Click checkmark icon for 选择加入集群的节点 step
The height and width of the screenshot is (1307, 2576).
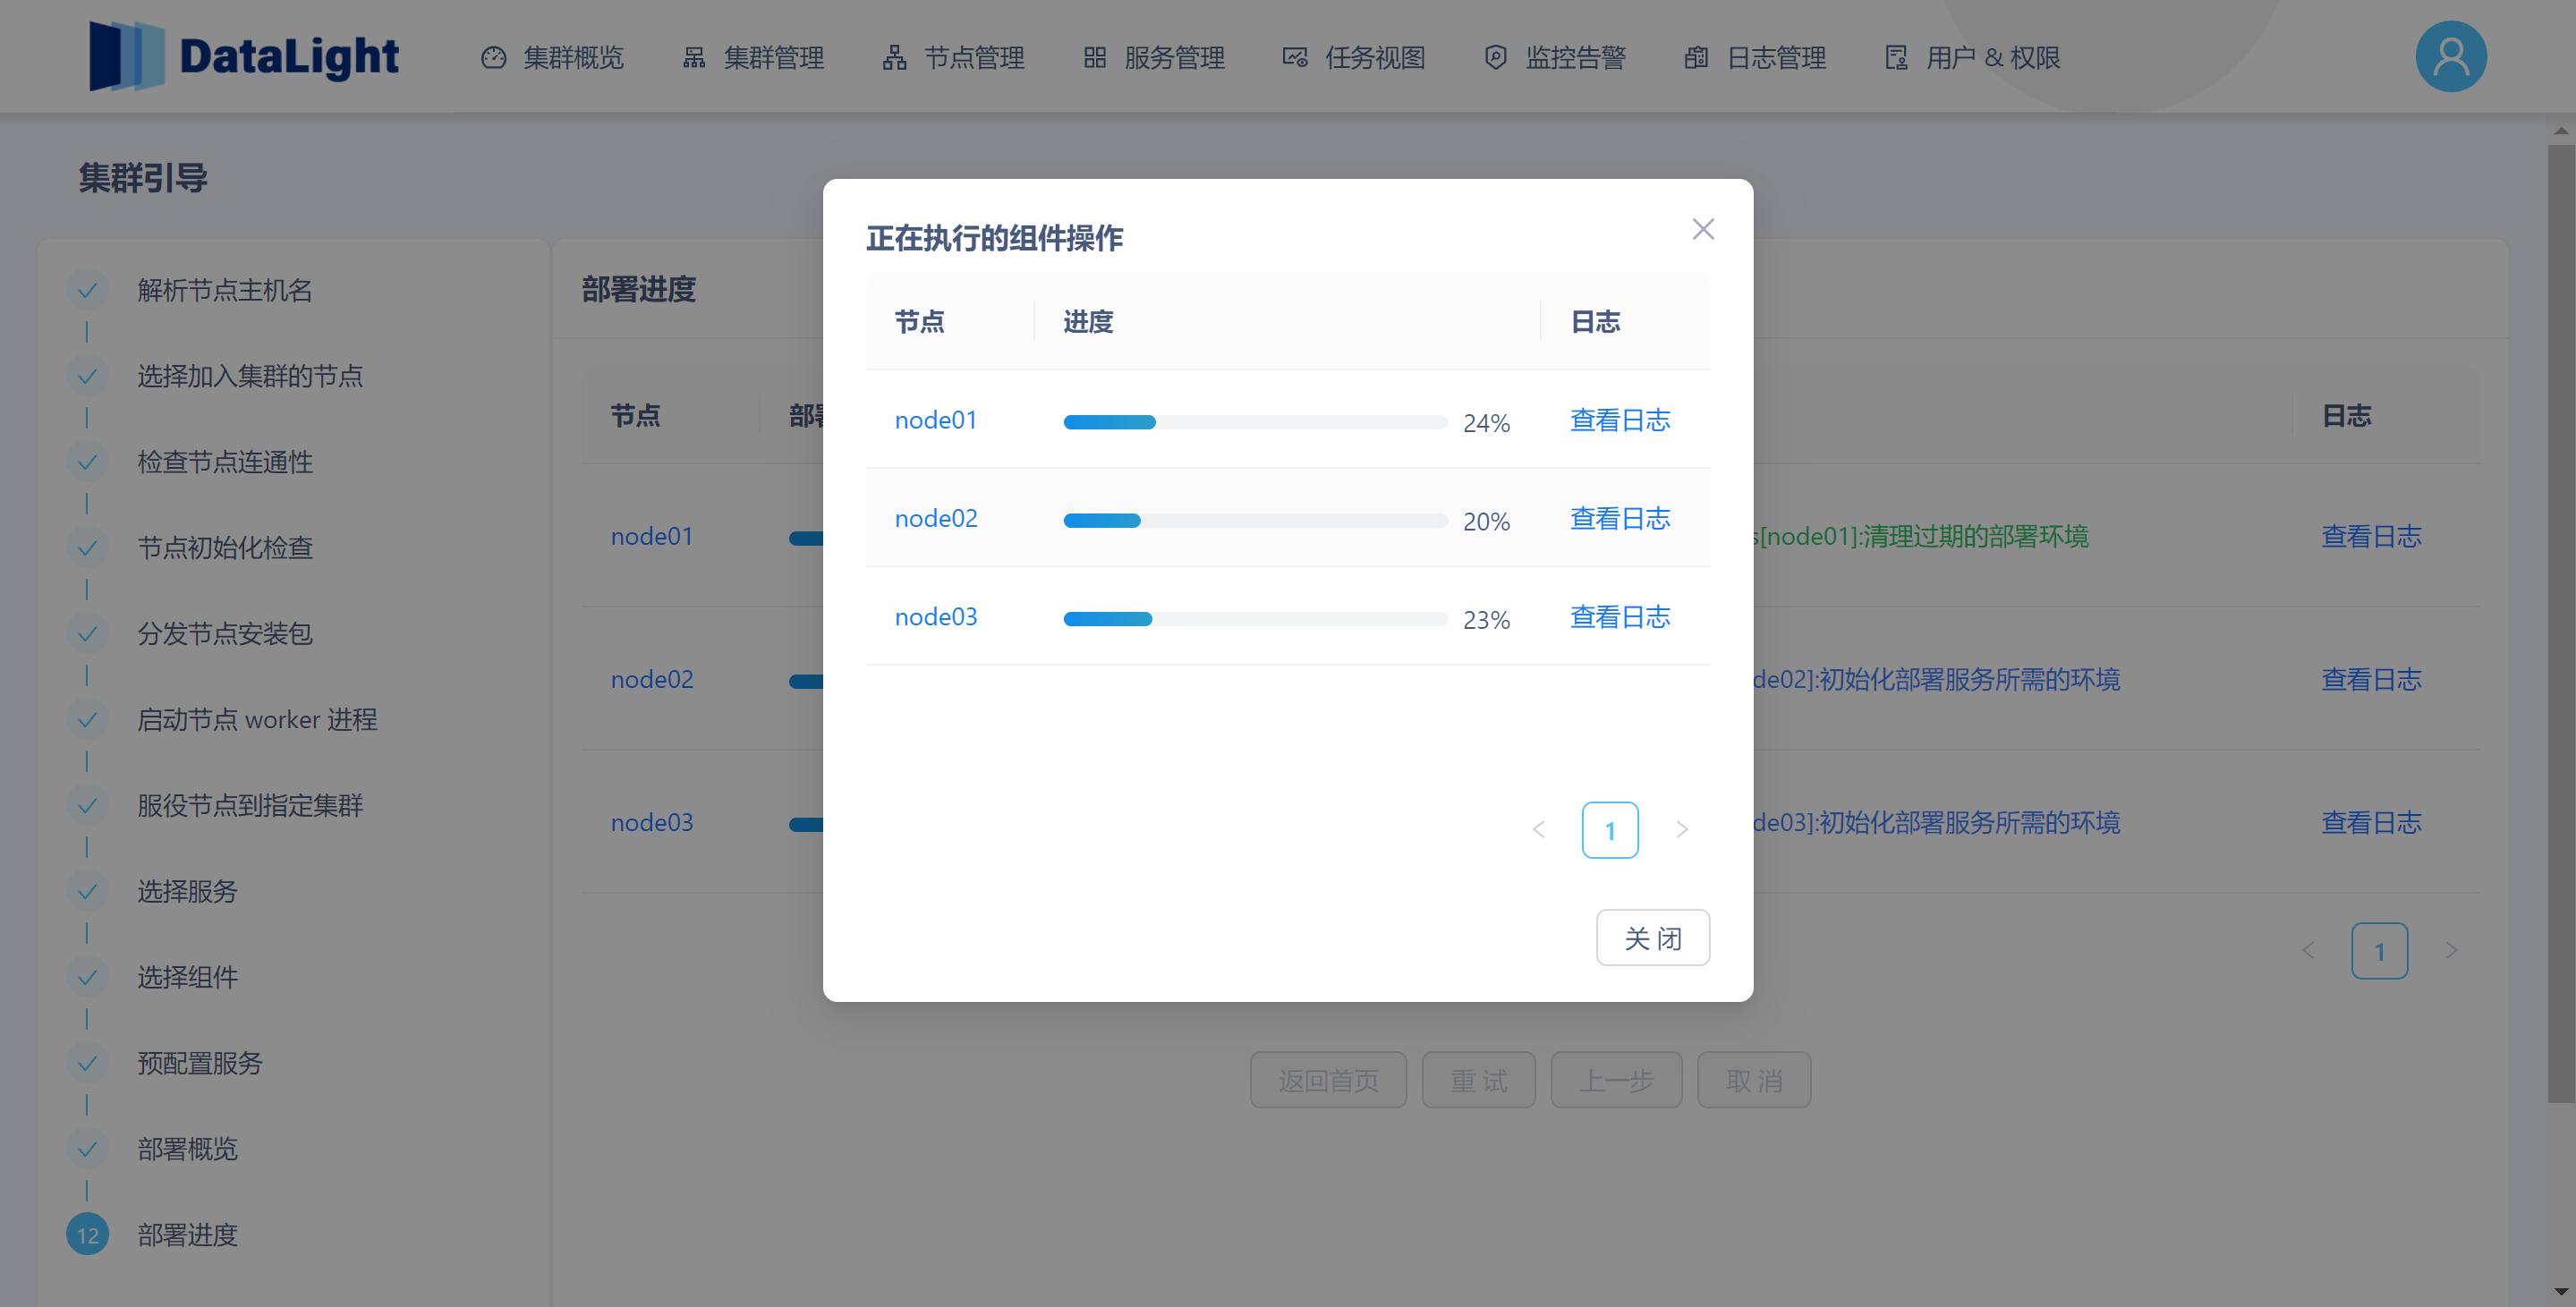[x=87, y=376]
